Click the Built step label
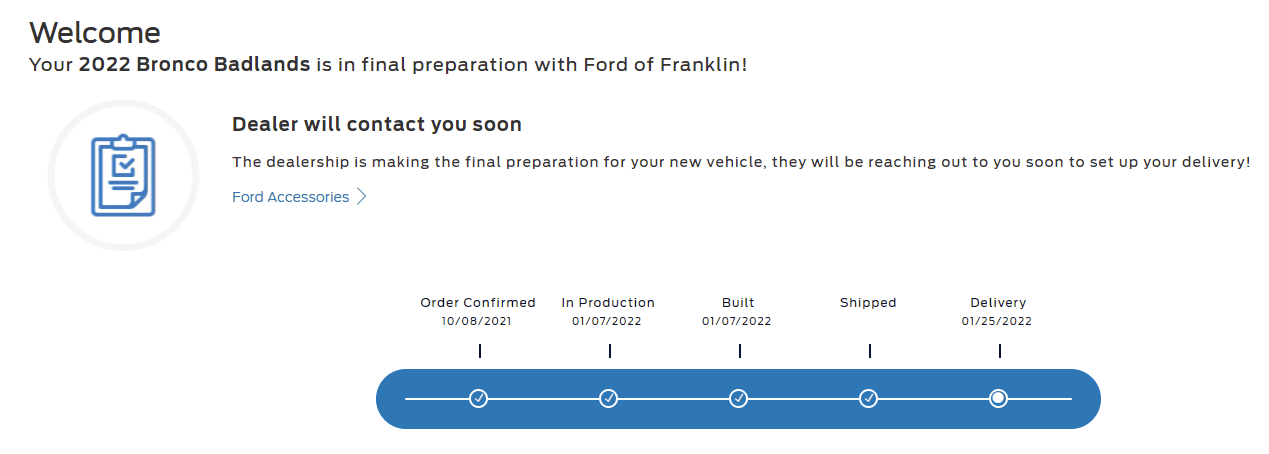 738,302
